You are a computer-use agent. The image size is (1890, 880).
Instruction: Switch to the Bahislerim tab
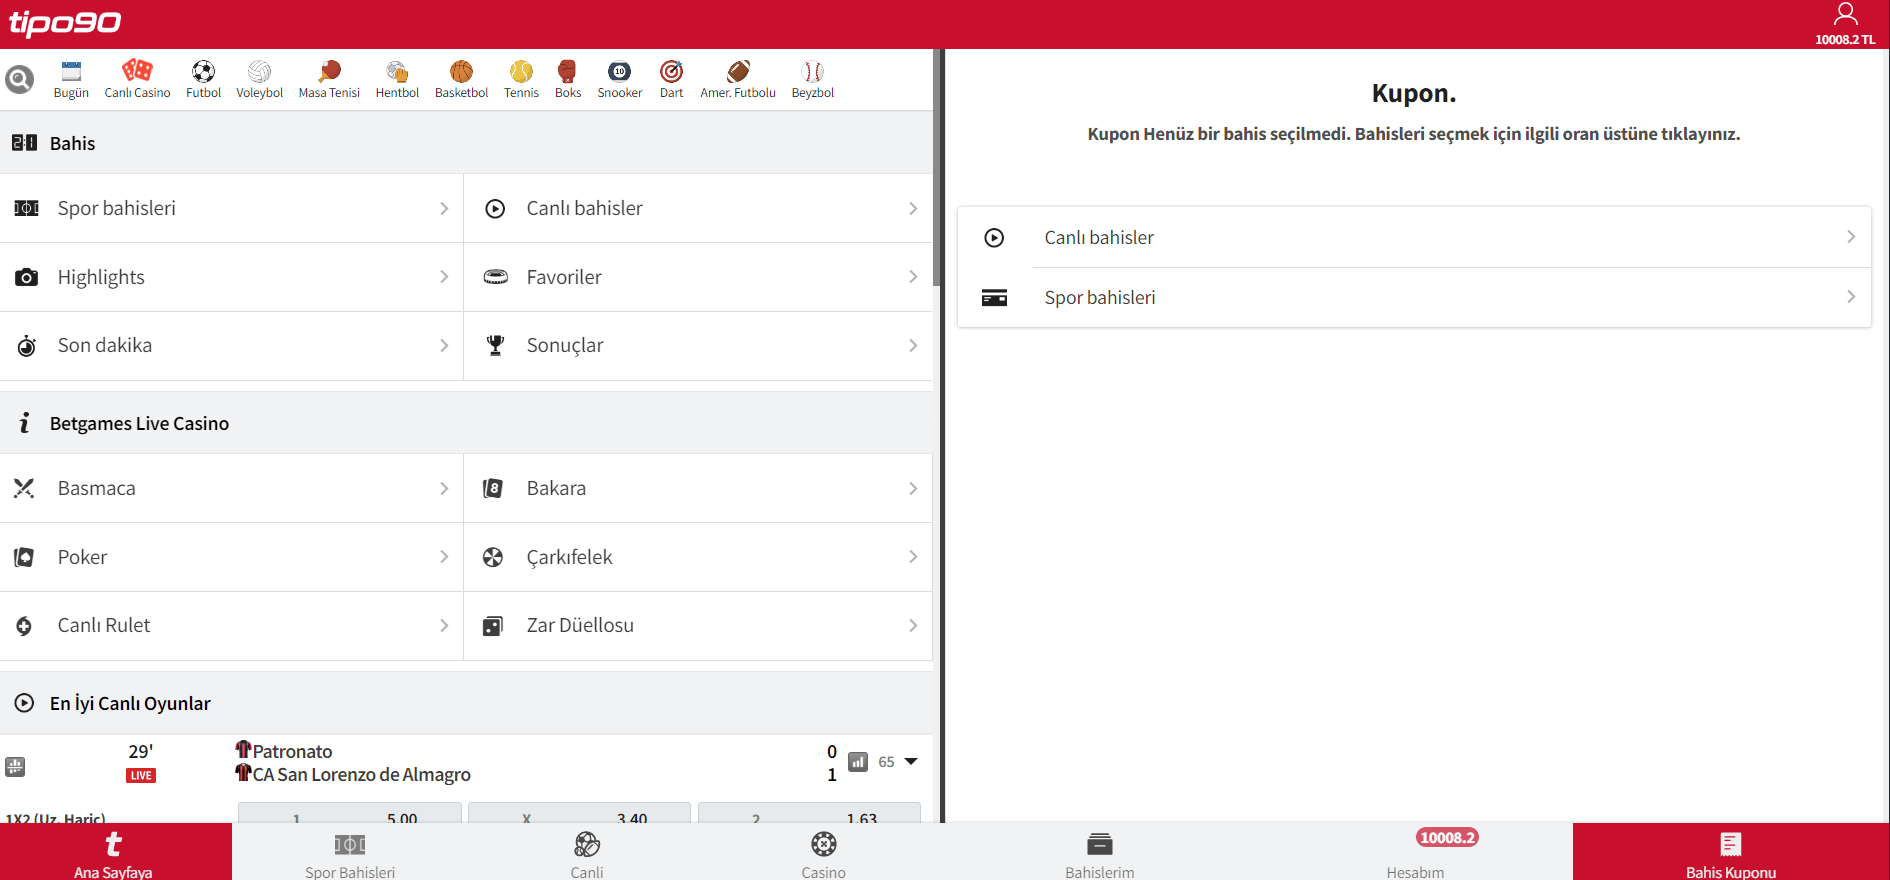[x=1099, y=852]
